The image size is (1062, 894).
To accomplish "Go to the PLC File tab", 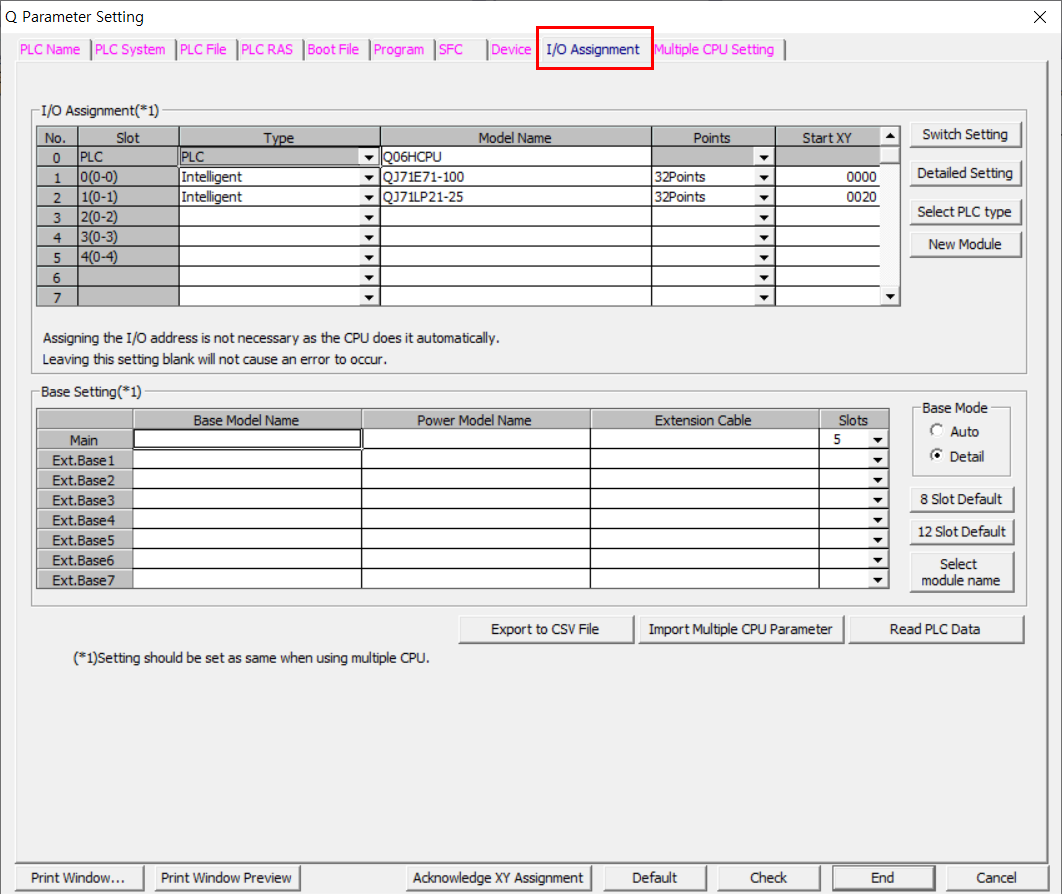I will click(x=203, y=49).
